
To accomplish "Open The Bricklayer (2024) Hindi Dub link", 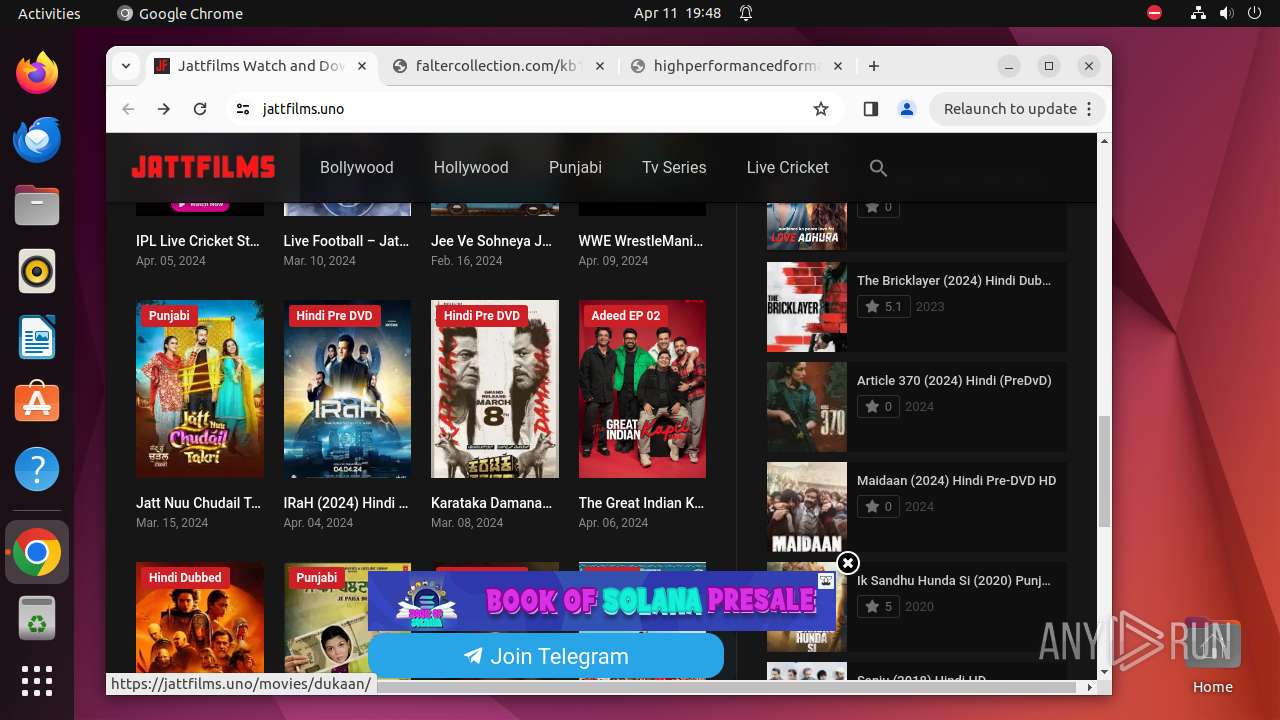I will point(954,281).
